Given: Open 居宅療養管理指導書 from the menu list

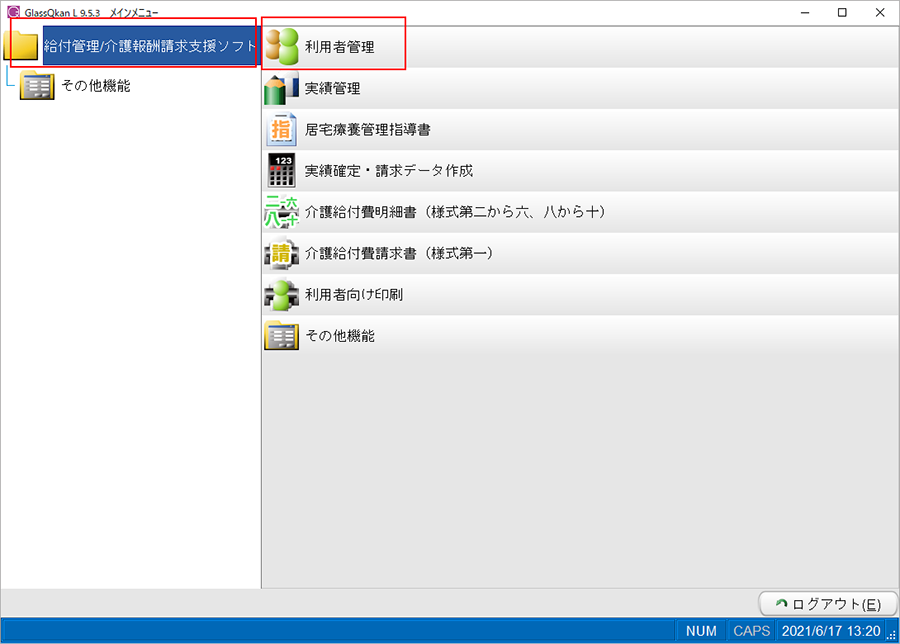Looking at the screenshot, I should [x=367, y=129].
